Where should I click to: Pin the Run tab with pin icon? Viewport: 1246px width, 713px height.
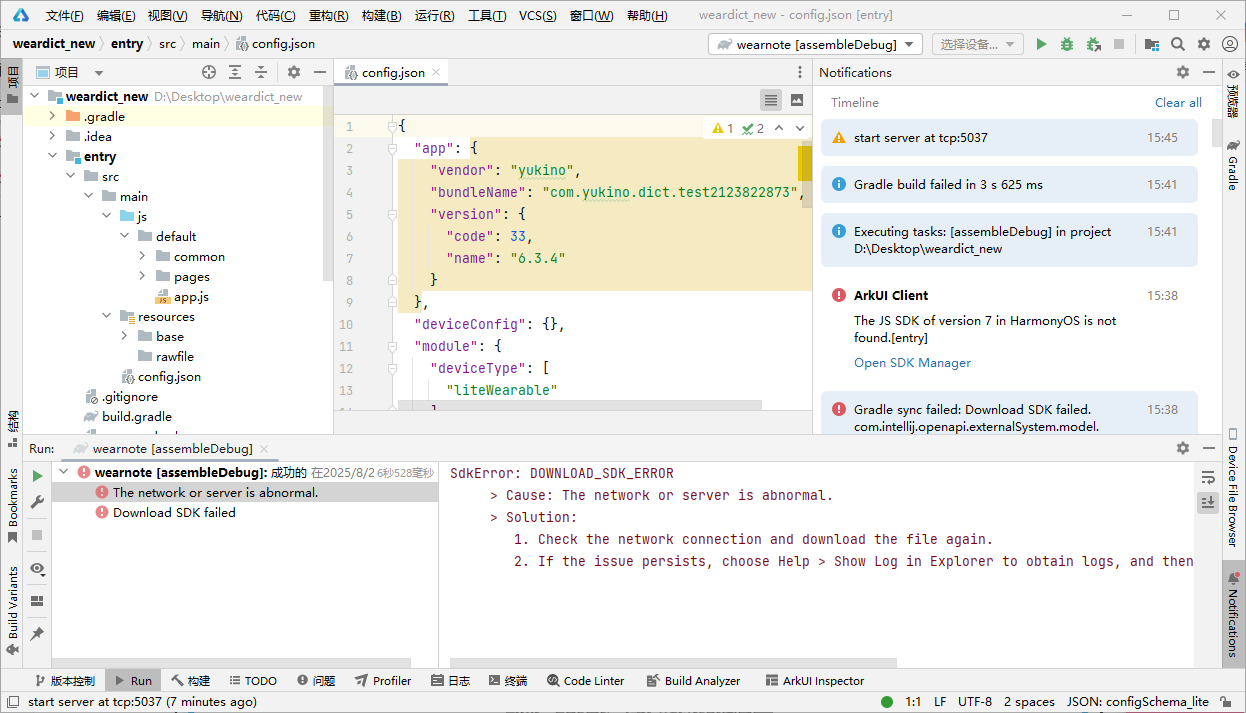(x=37, y=634)
